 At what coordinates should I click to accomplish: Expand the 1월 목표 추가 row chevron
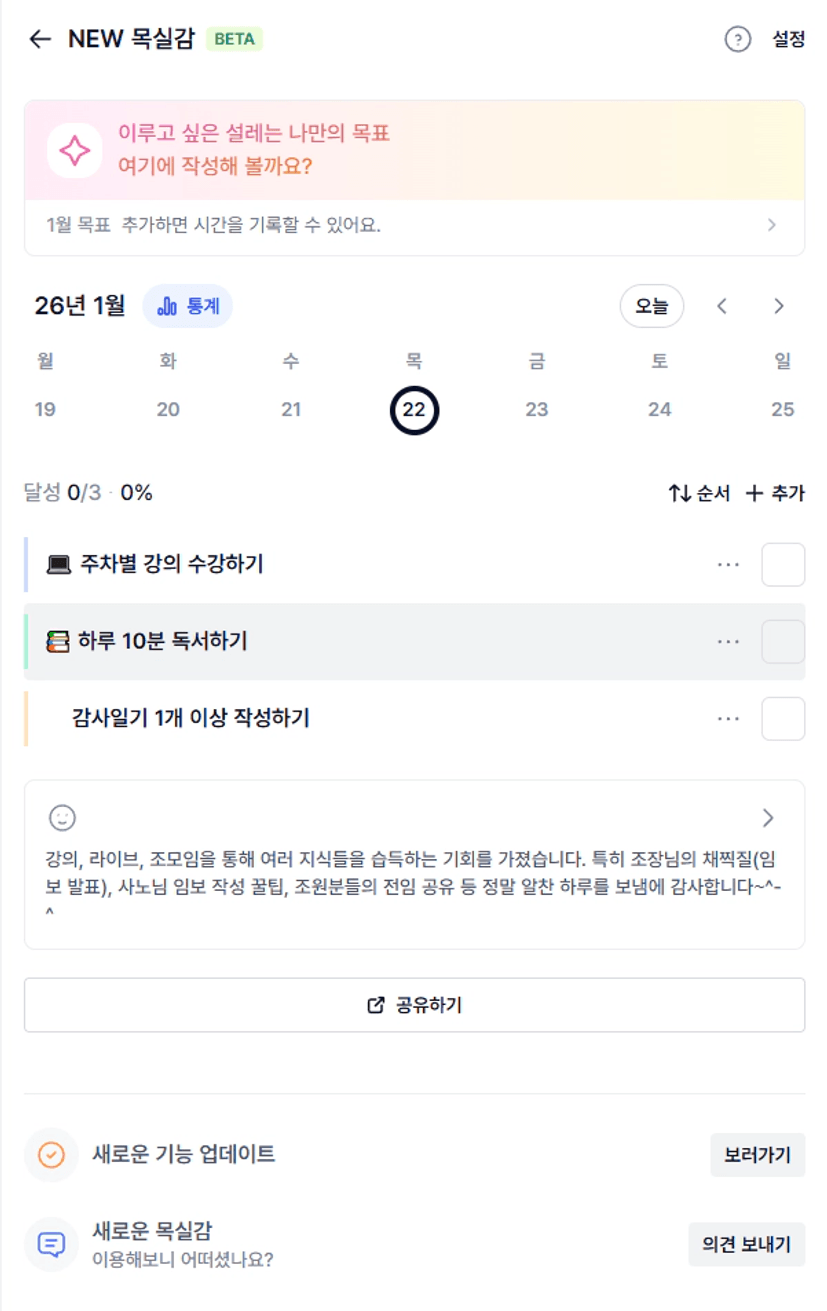[771, 225]
